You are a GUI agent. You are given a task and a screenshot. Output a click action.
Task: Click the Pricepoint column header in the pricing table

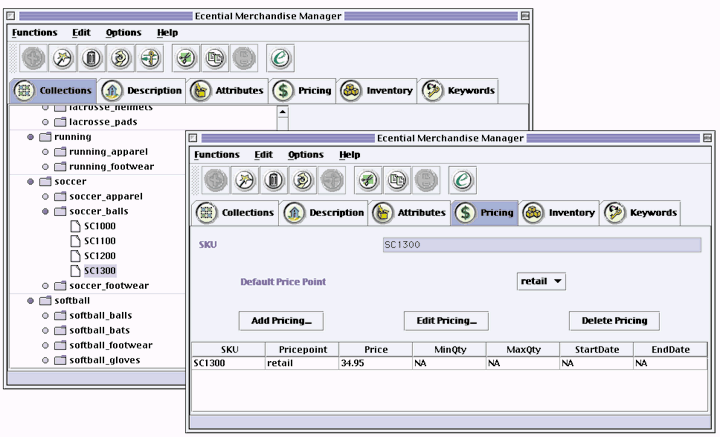302,349
